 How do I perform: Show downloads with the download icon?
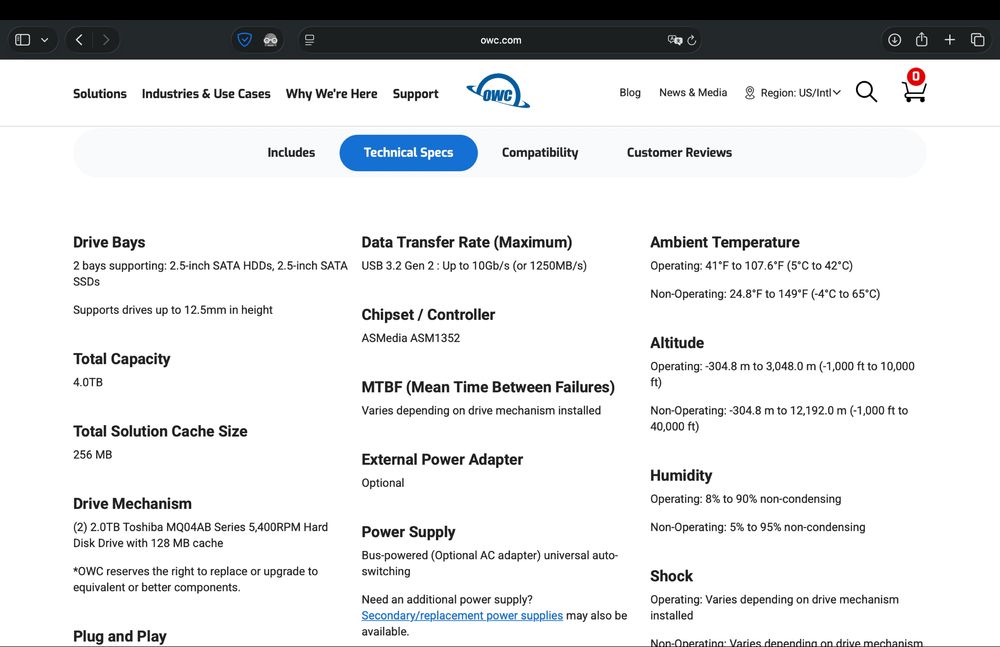[895, 40]
